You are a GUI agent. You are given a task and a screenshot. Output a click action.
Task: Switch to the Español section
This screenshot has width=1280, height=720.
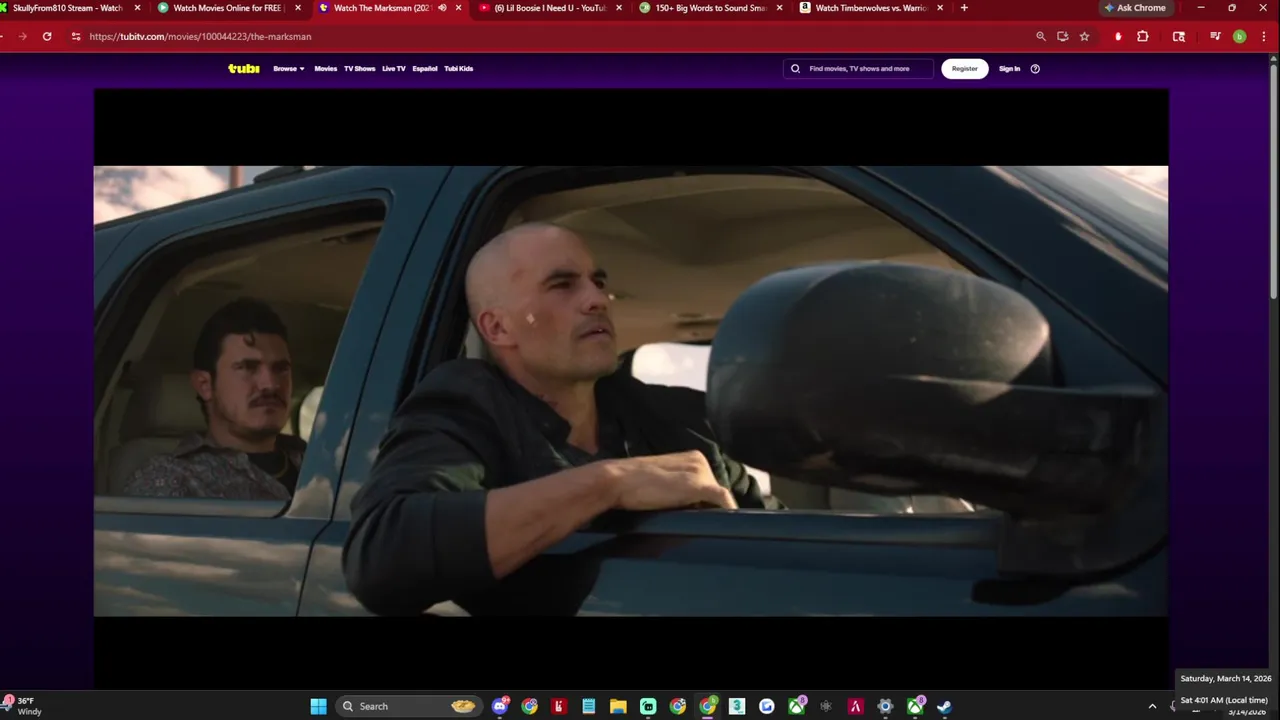(x=425, y=69)
